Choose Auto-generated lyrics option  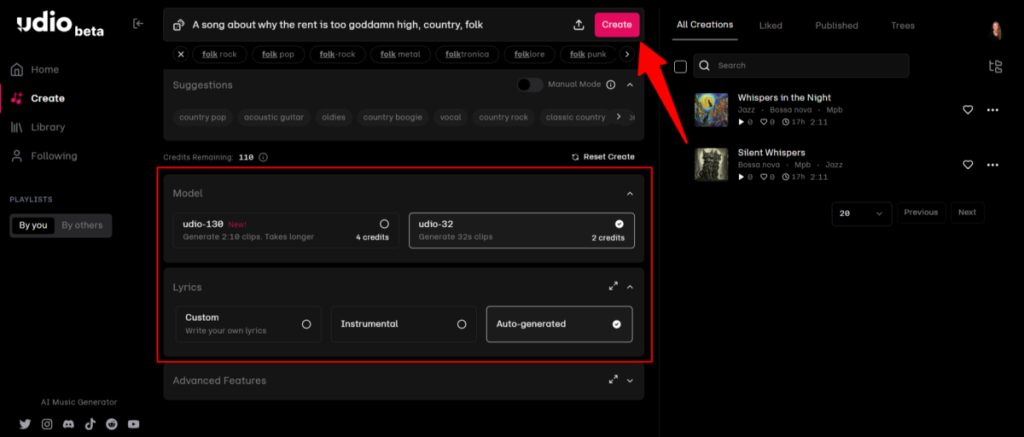click(x=560, y=324)
